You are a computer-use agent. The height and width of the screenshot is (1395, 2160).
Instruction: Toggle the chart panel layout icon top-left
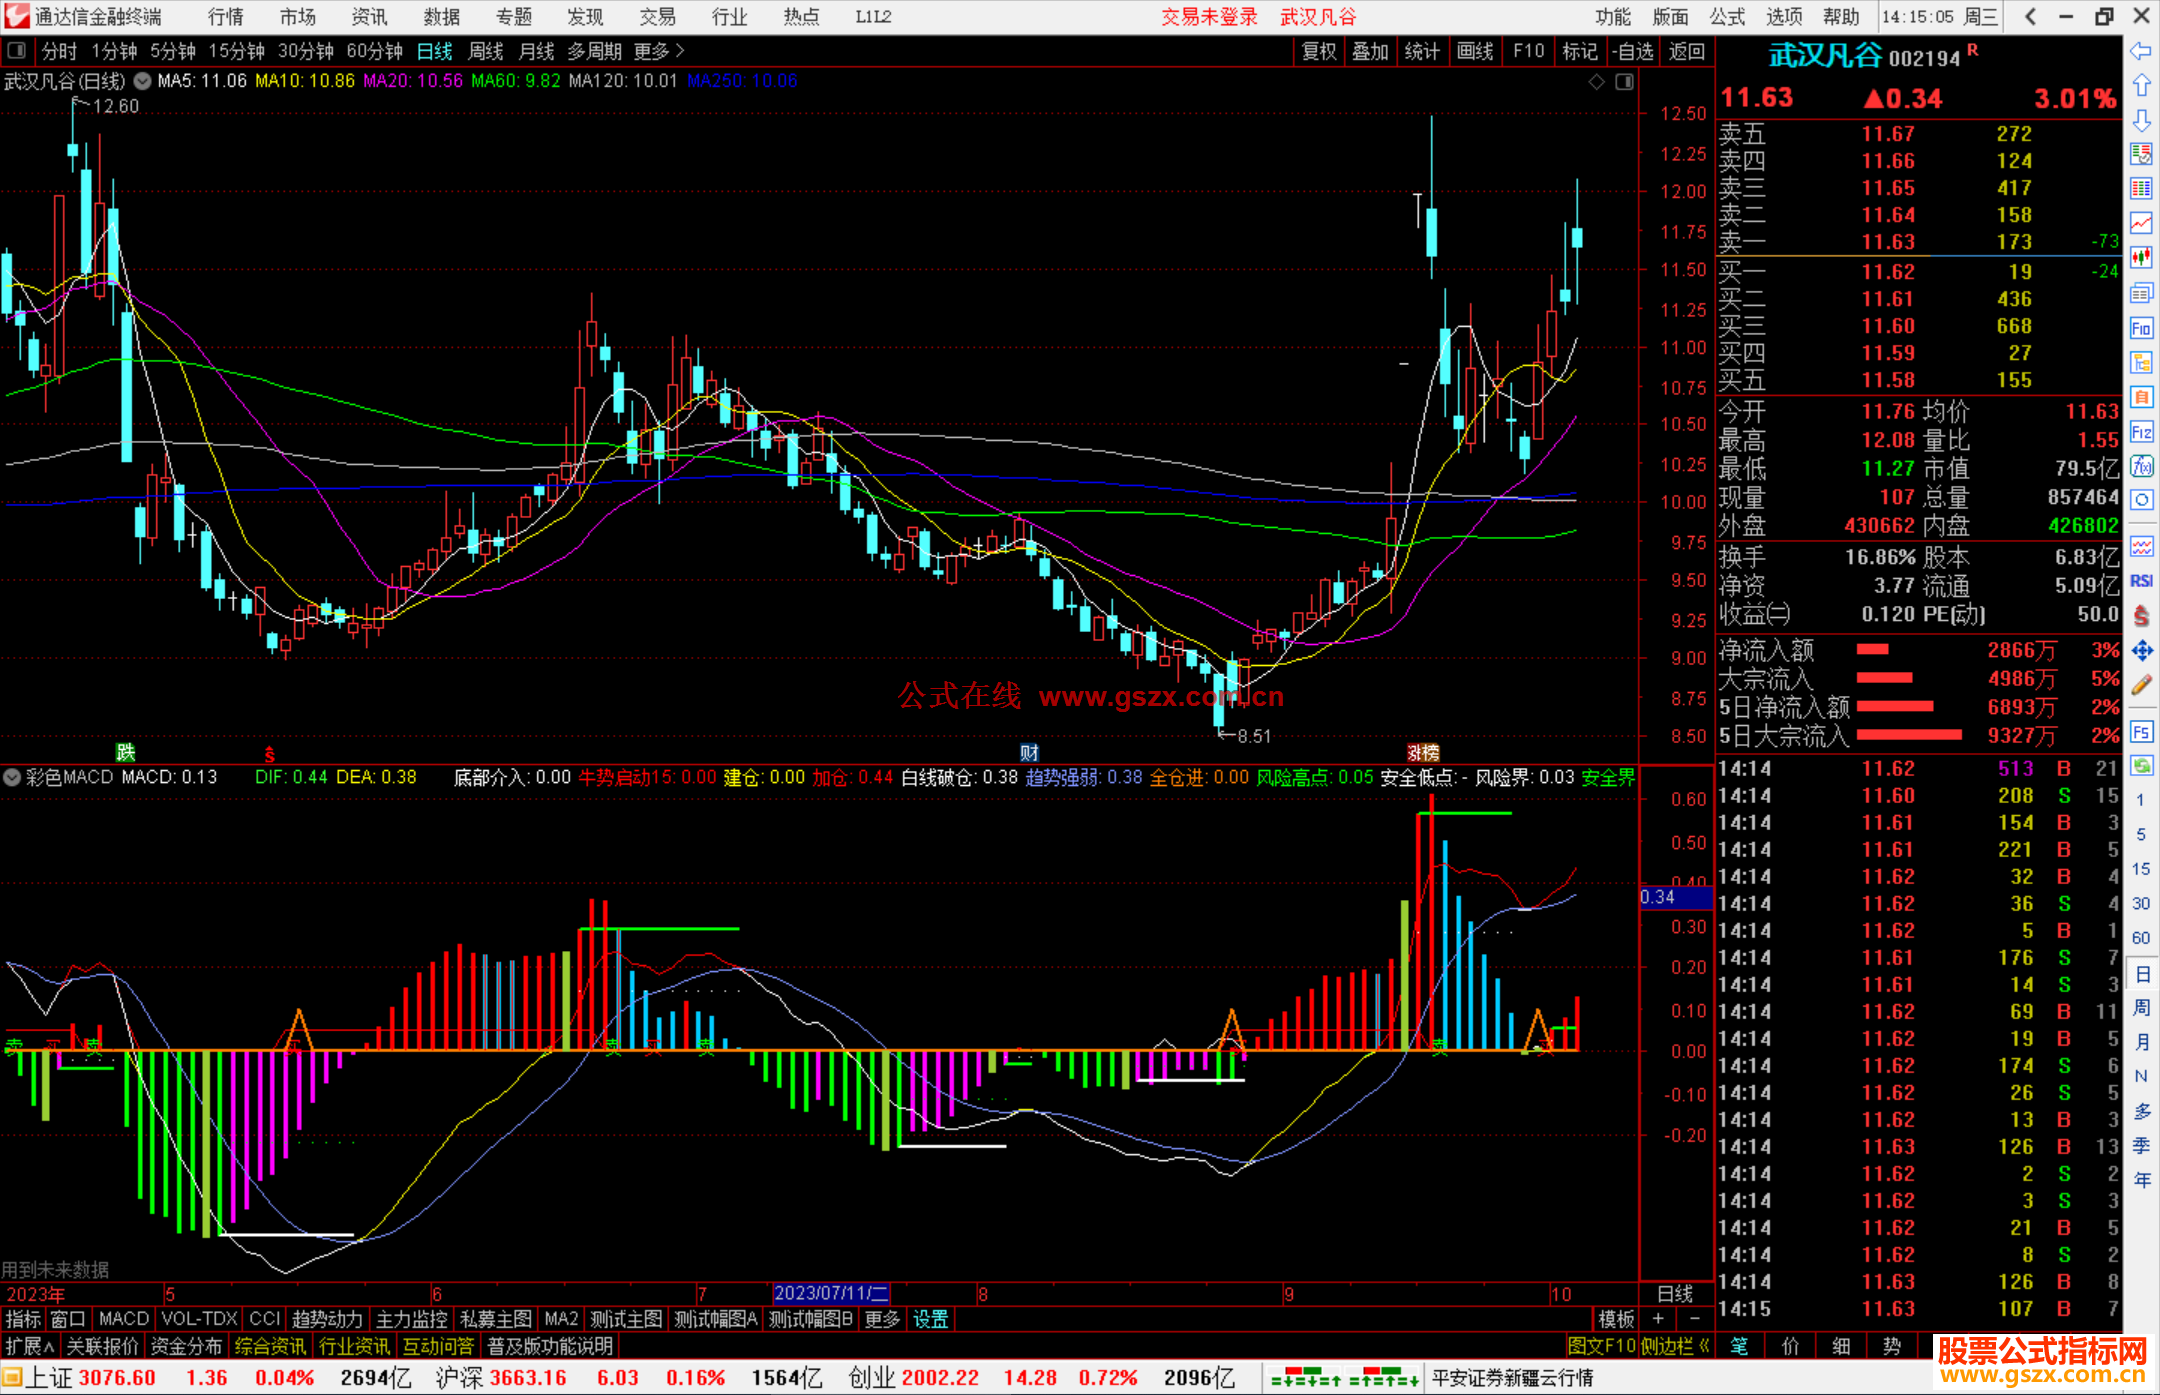click(x=17, y=51)
